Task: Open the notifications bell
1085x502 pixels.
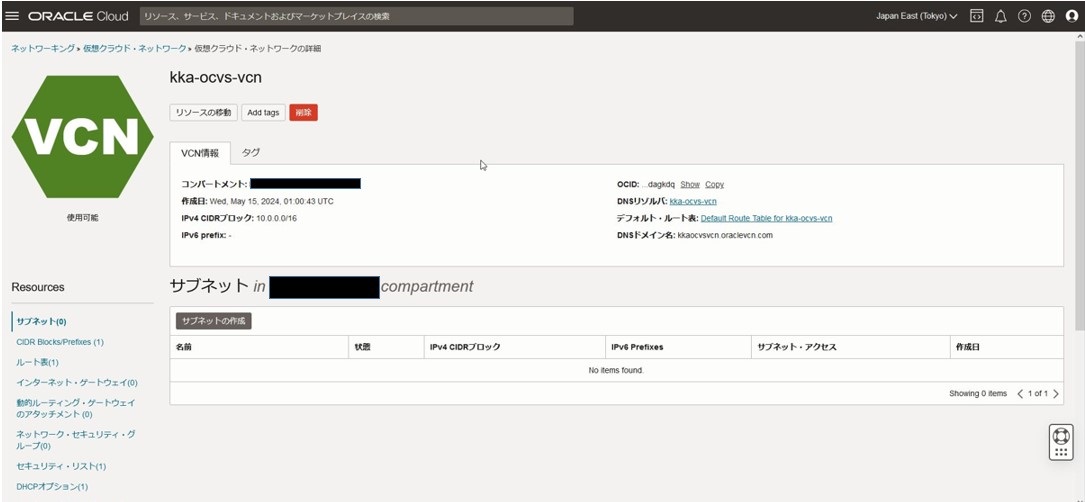Action: point(1000,16)
